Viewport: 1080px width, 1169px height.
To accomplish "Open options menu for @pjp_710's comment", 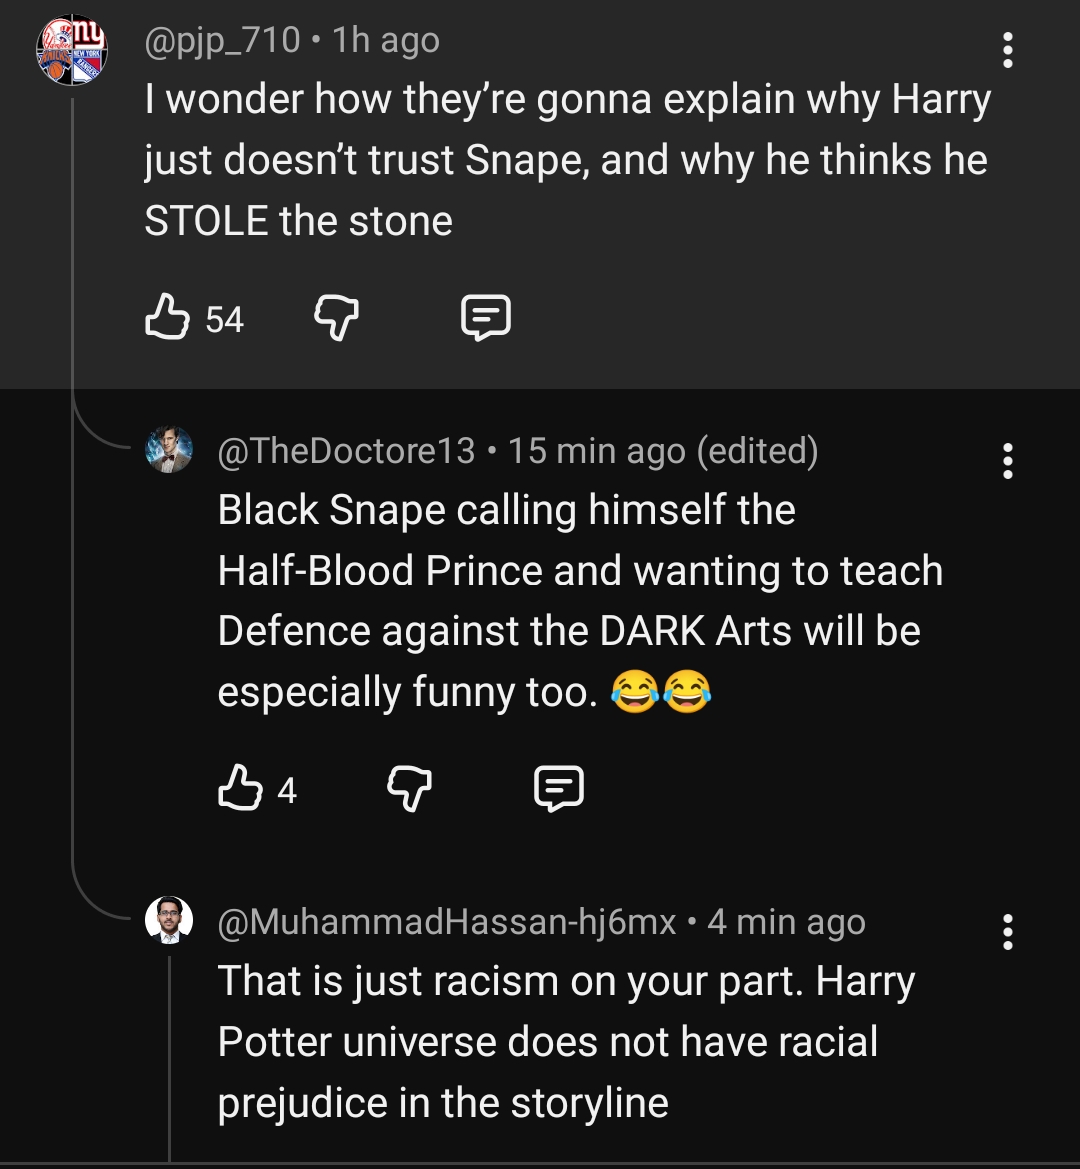I will (x=1007, y=49).
